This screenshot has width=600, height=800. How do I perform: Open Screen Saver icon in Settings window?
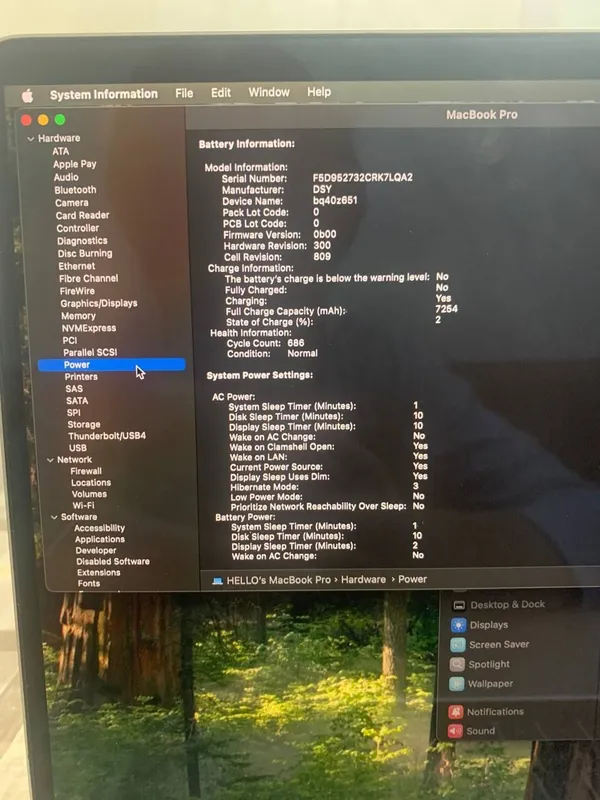pyautogui.click(x=458, y=645)
